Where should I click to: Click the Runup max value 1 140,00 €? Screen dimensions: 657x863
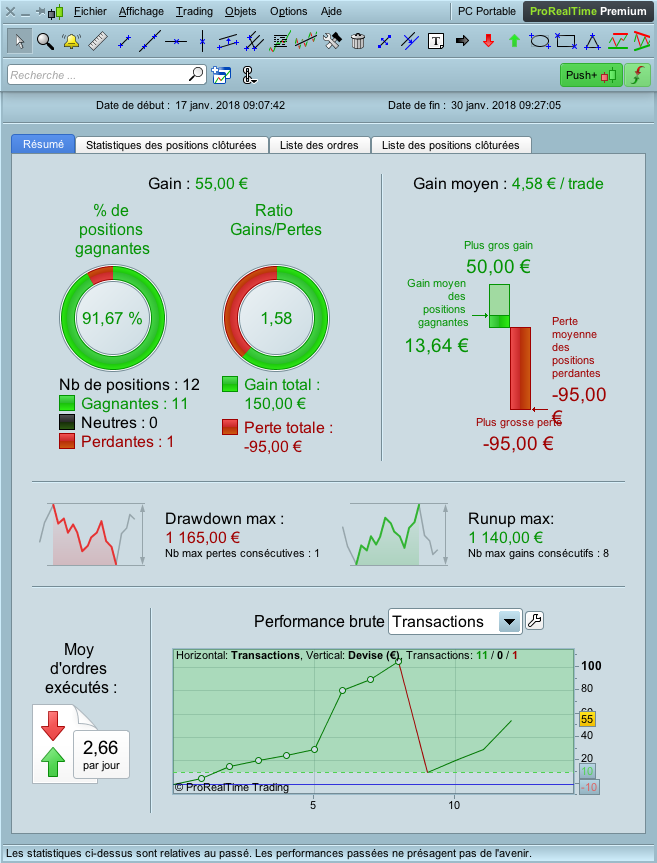(505, 537)
